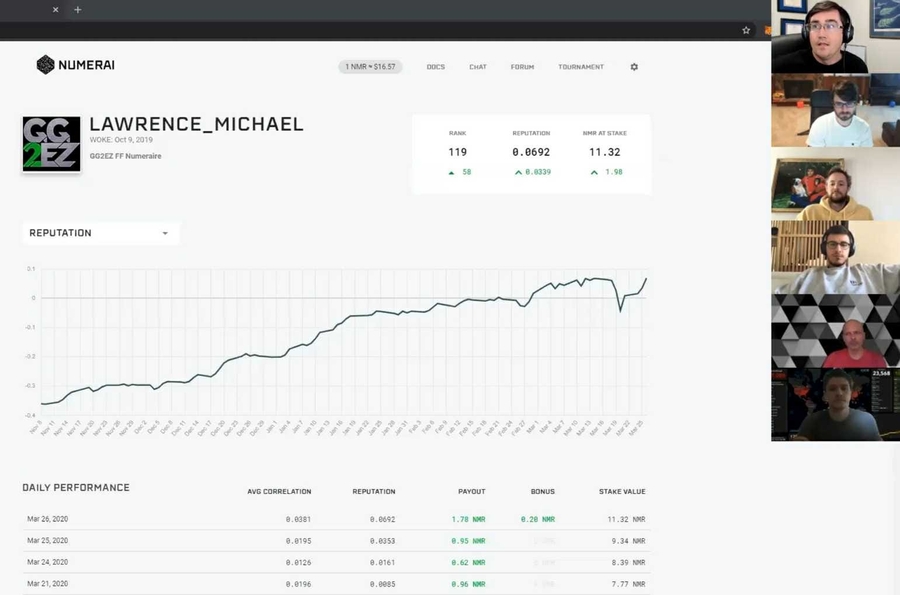Open the Forum link

pos(522,67)
